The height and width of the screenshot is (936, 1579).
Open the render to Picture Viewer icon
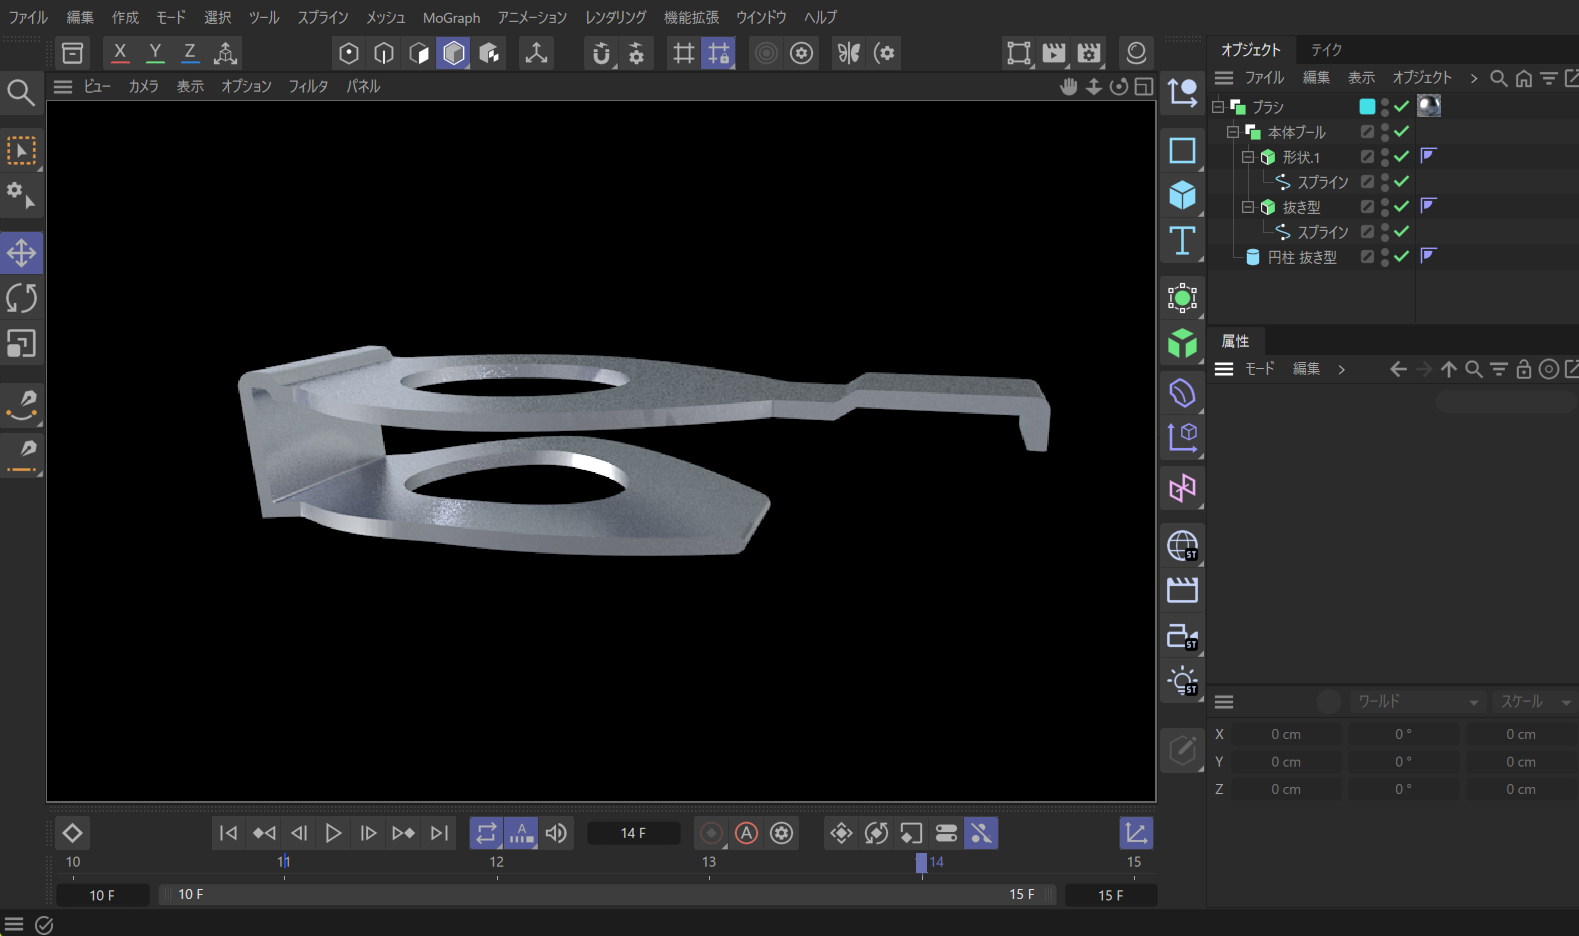[1054, 53]
